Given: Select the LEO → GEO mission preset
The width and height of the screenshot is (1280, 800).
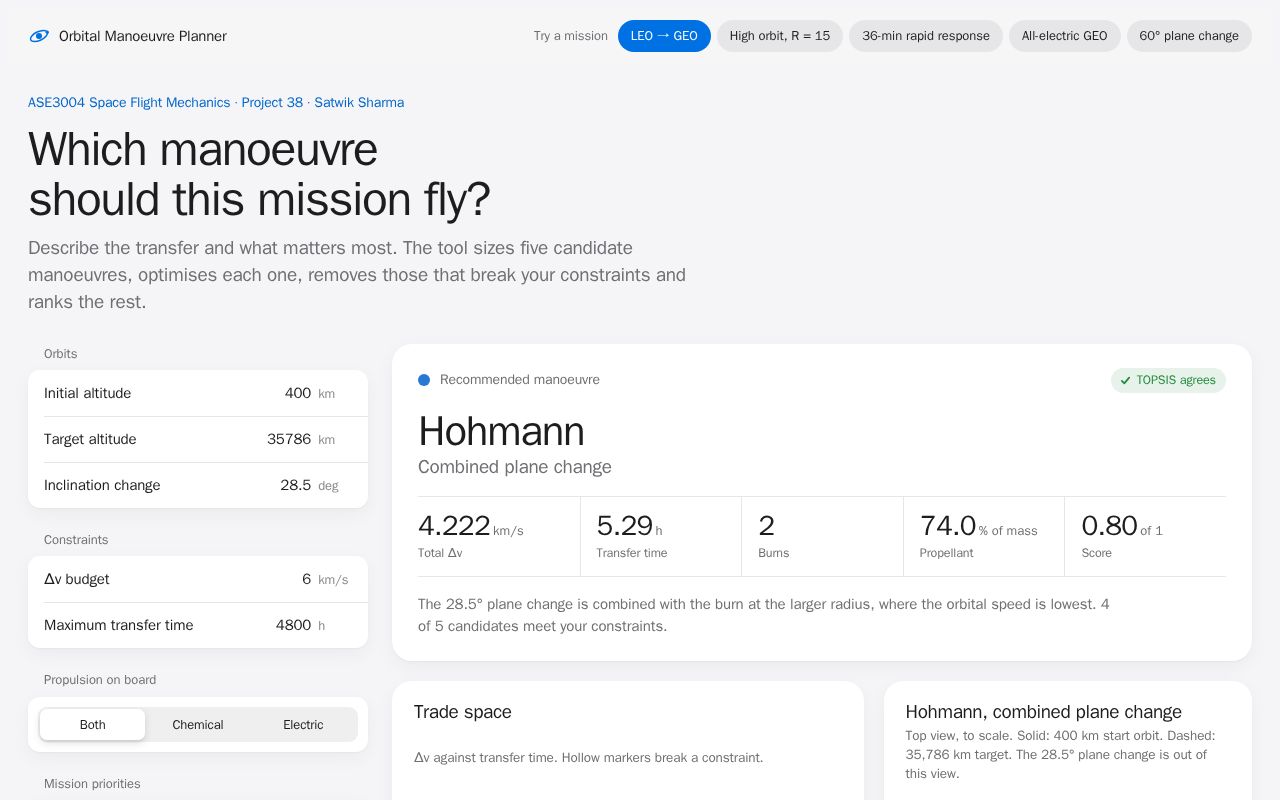Looking at the screenshot, I should point(664,36).
